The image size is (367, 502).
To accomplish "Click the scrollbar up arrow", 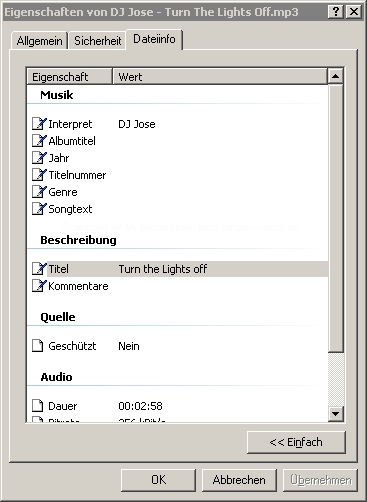I will (x=335, y=76).
